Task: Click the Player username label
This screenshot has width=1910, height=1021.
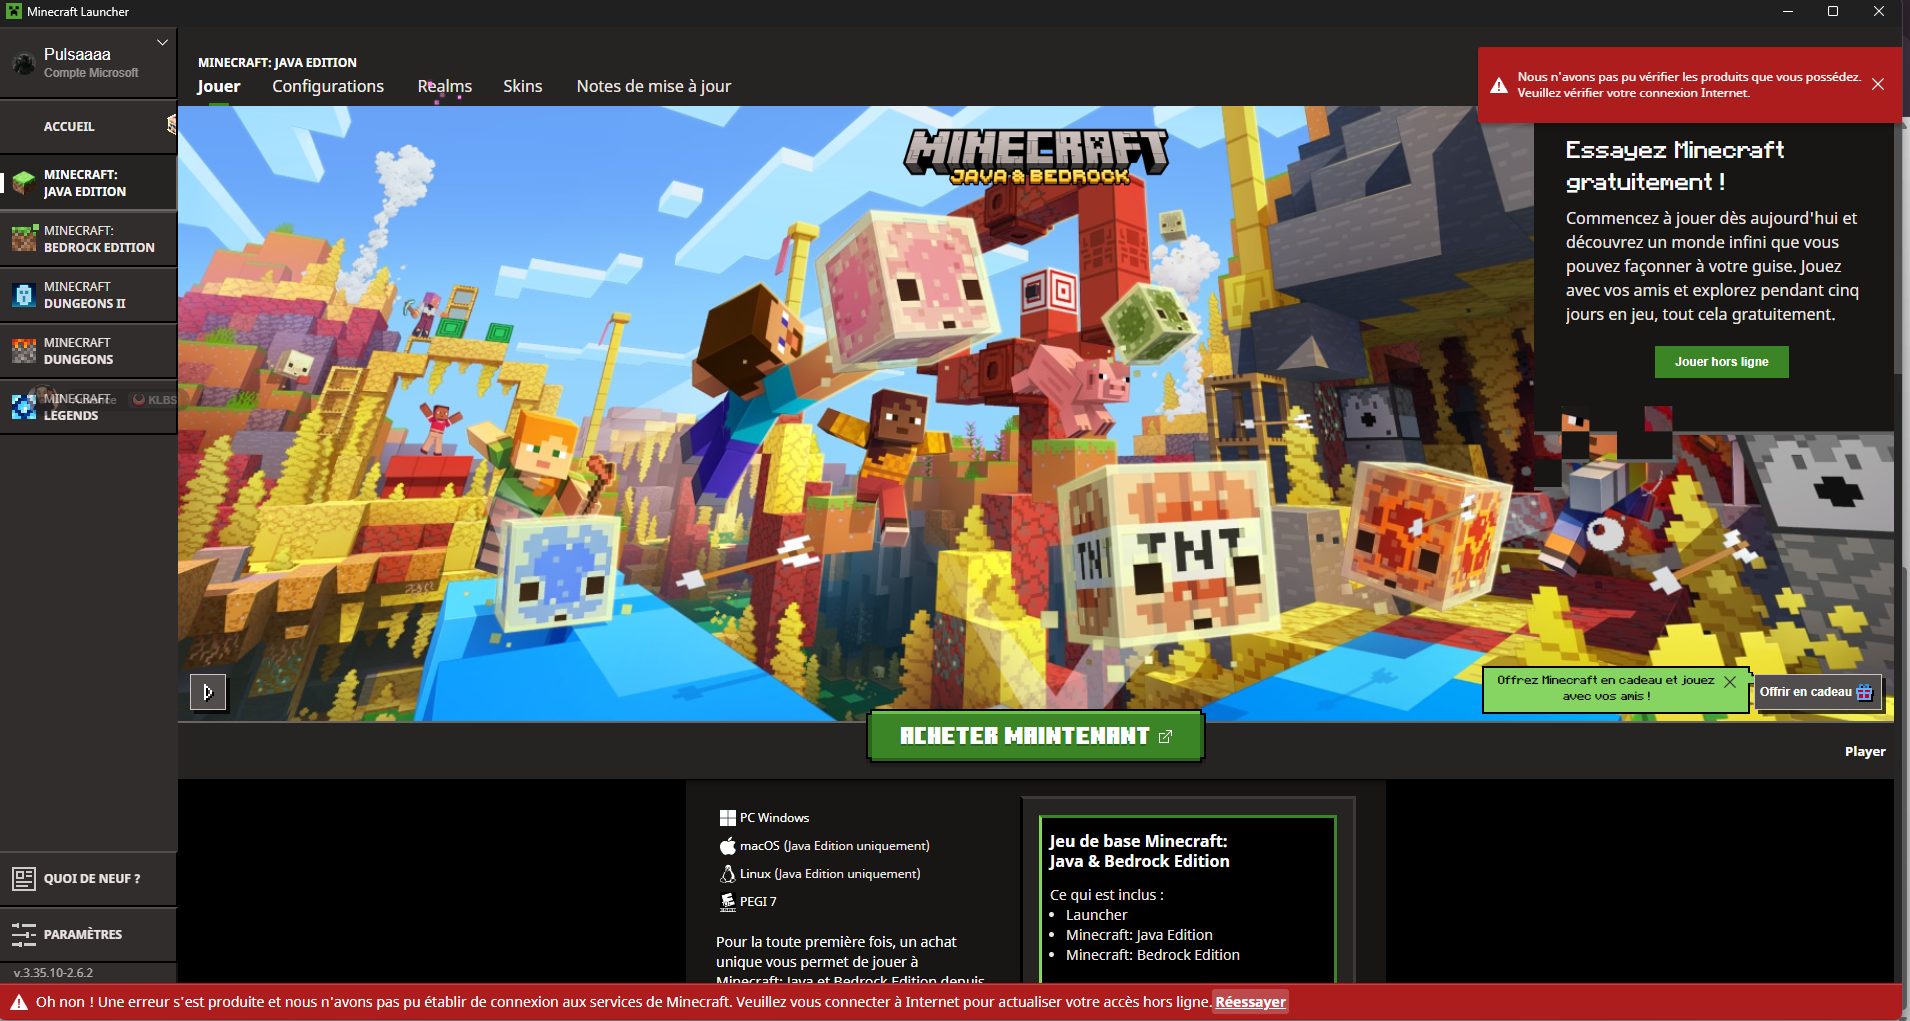Action: pyautogui.click(x=1865, y=752)
